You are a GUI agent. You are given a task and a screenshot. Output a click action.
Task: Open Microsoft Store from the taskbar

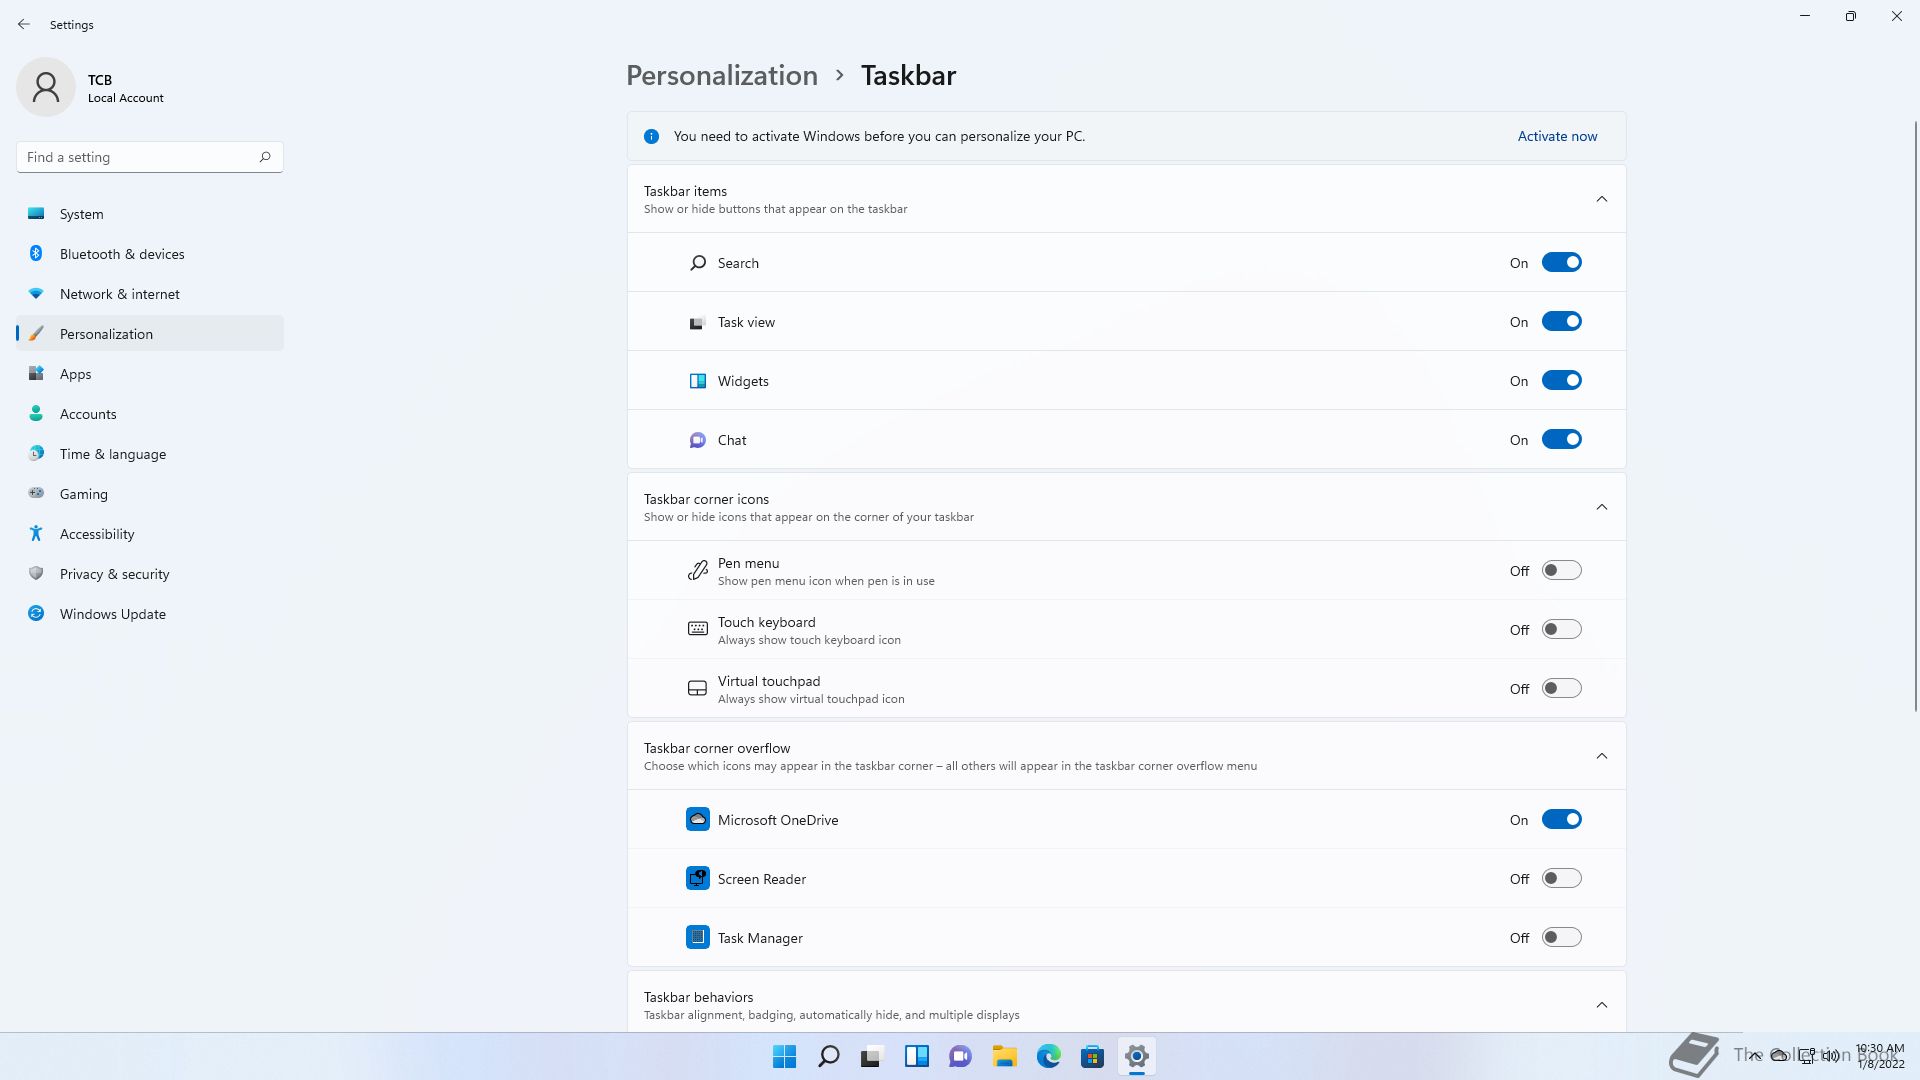coord(1093,1056)
